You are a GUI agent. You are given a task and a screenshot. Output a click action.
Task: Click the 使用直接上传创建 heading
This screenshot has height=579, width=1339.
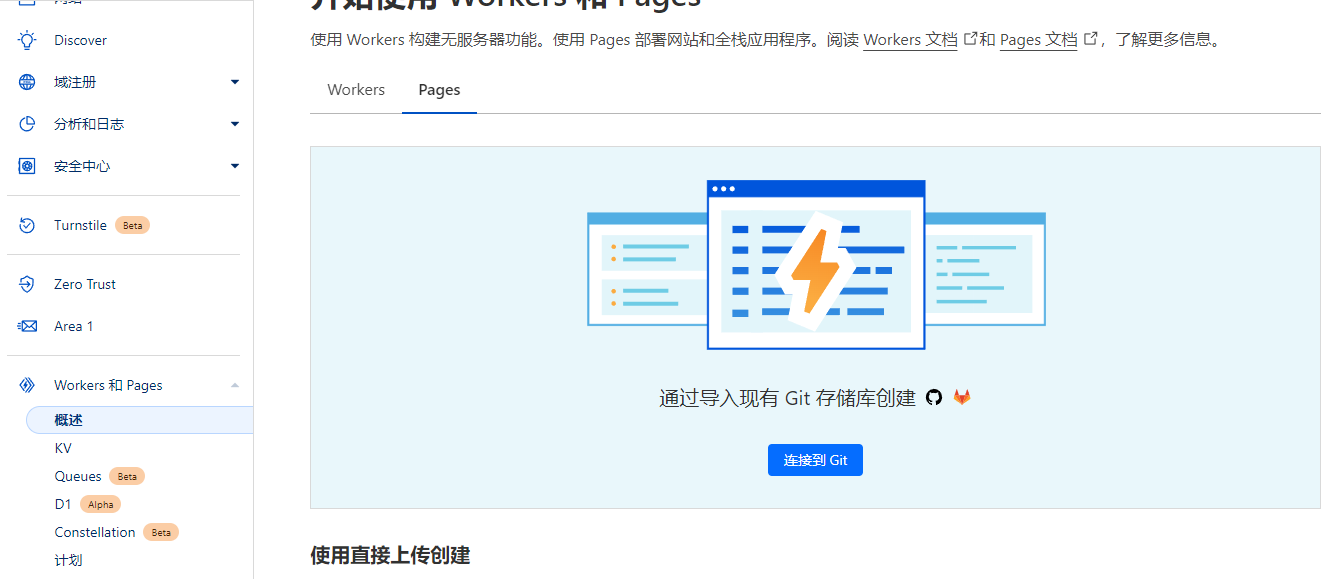tap(390, 555)
